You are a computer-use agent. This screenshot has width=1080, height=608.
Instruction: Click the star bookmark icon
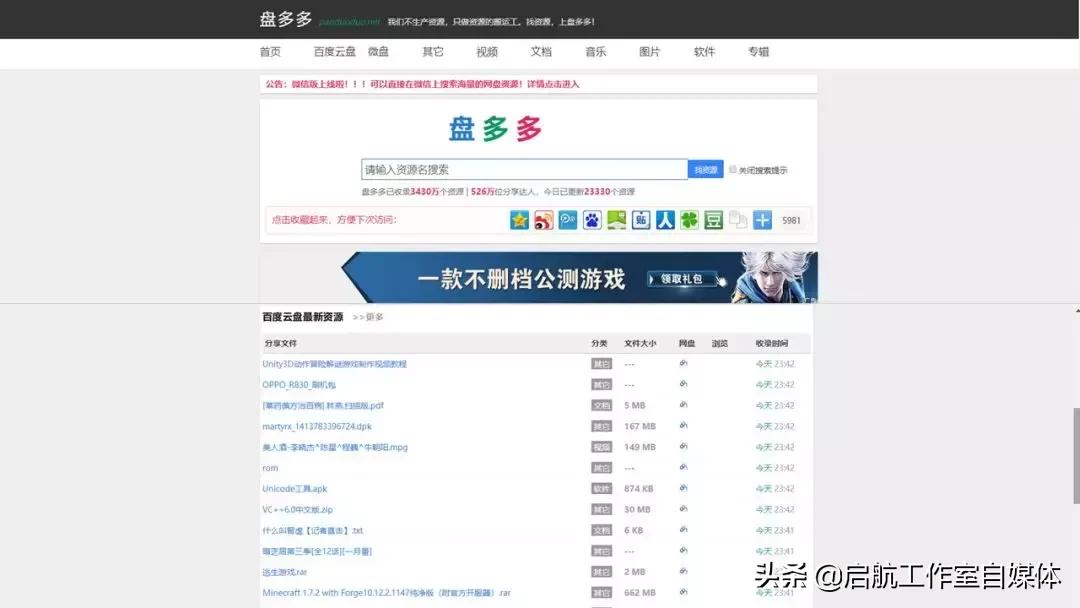click(519, 220)
